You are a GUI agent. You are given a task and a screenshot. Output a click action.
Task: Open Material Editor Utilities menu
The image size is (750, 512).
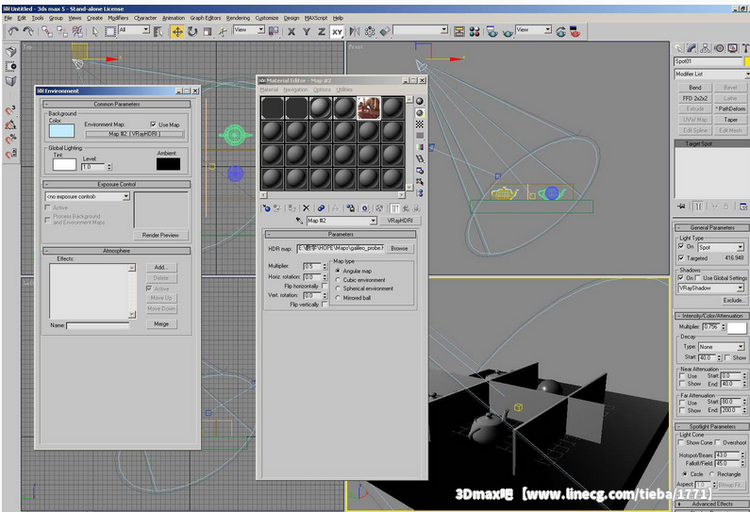344,89
